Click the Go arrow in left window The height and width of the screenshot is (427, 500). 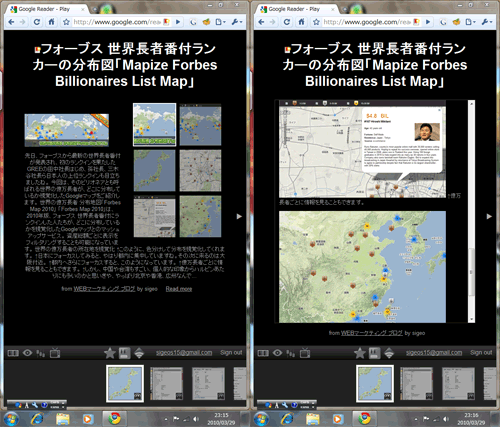(178, 22)
